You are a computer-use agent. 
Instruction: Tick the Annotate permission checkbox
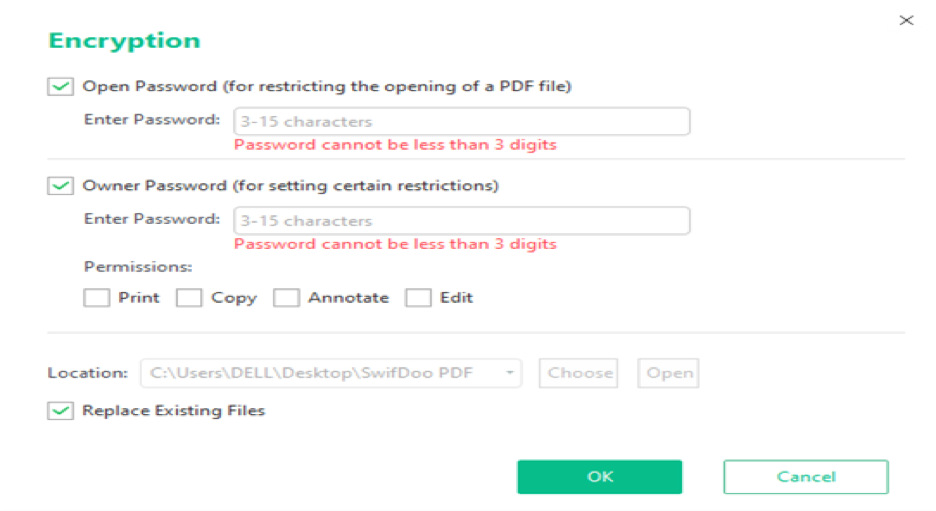287,298
